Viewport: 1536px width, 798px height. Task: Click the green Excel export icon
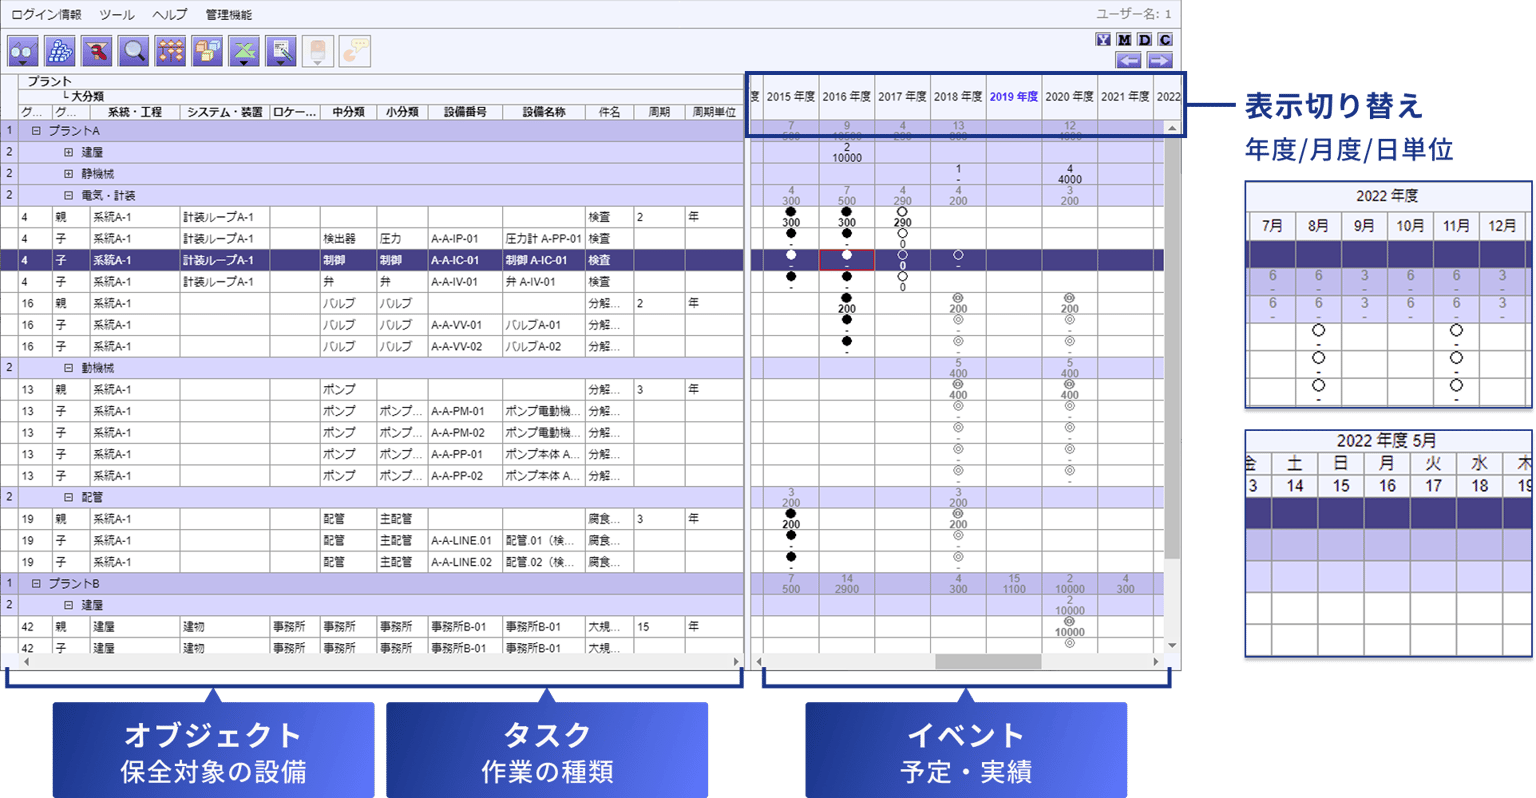point(245,51)
